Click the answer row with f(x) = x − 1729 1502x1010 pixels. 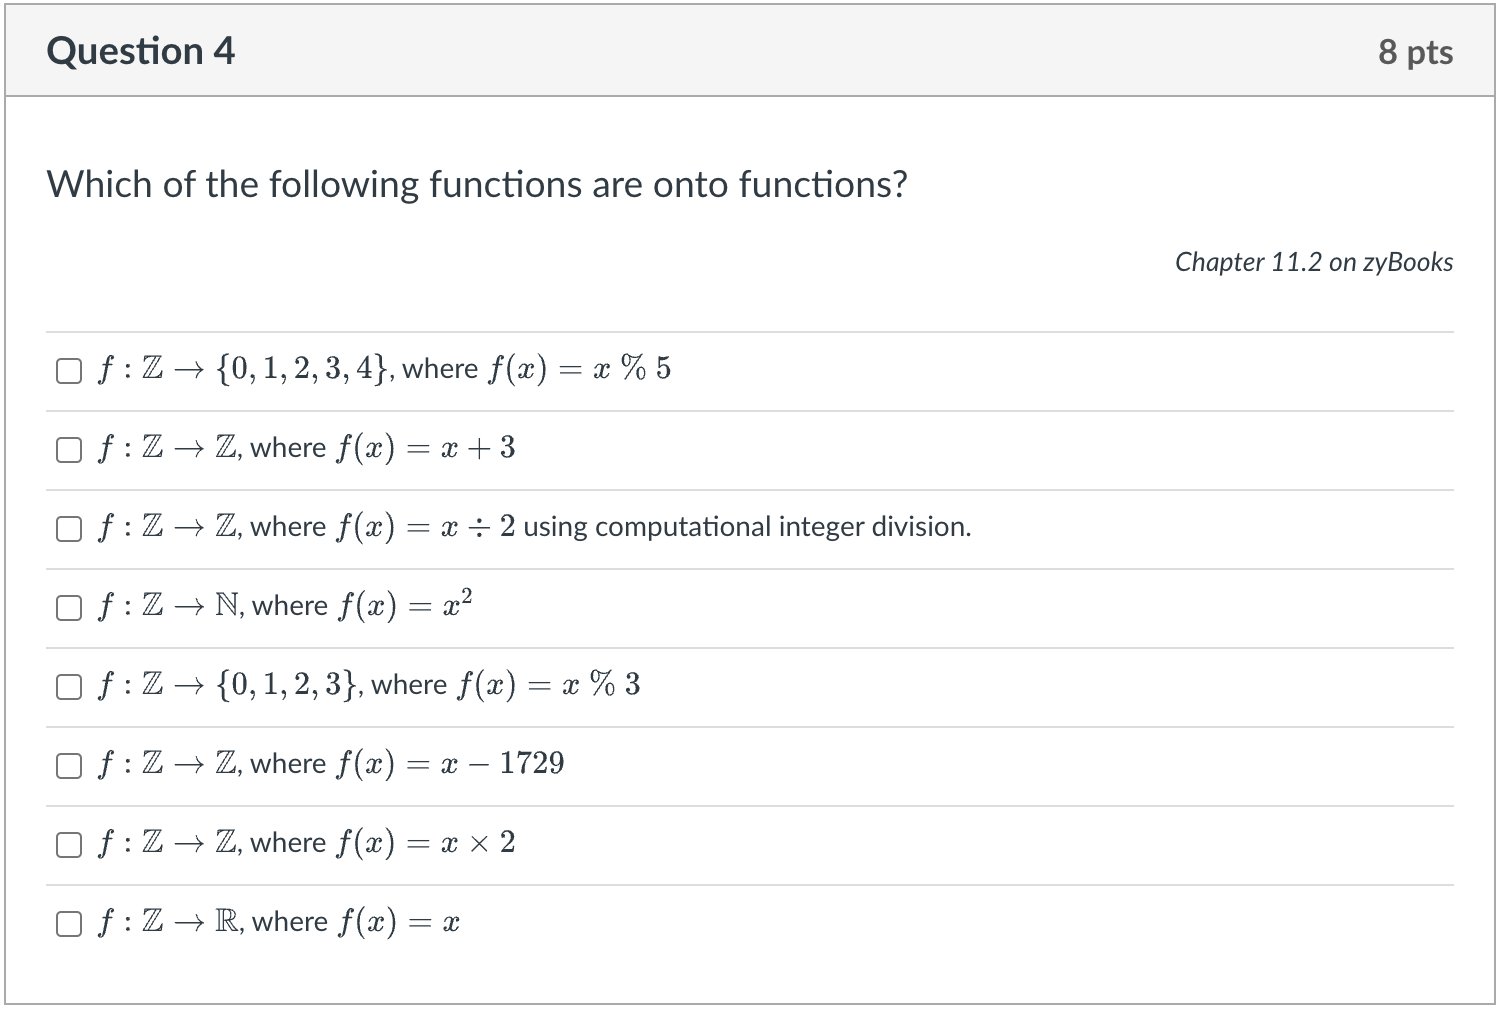coord(330,765)
